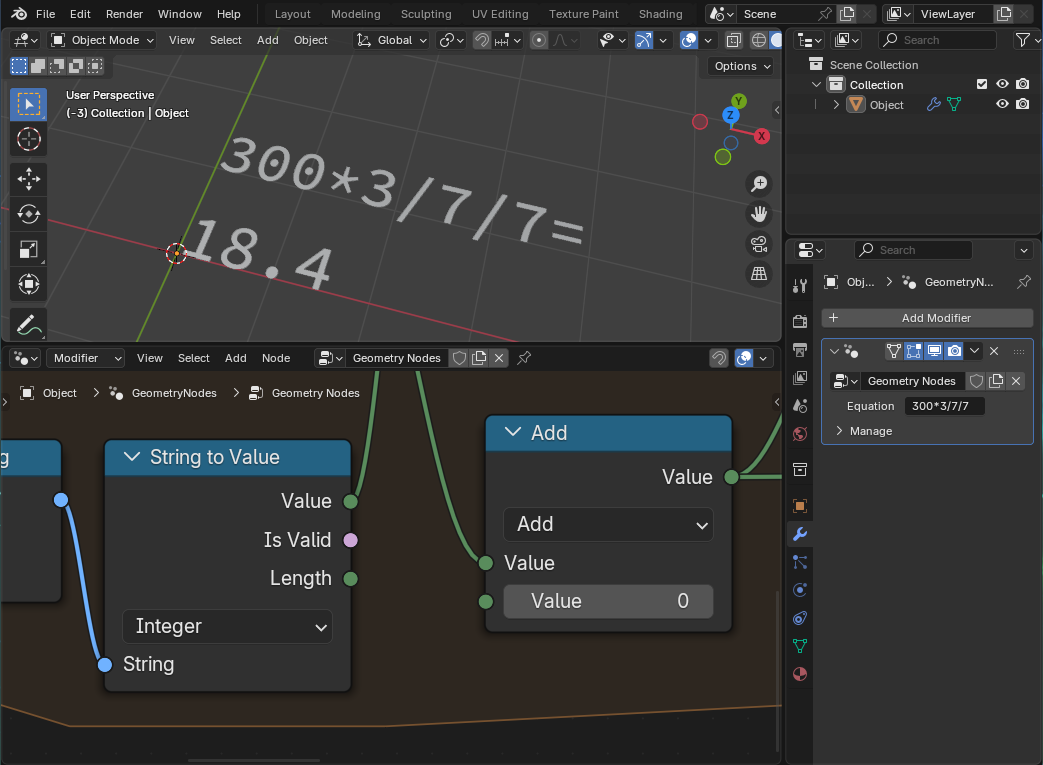This screenshot has height=765, width=1043.
Task: Click the properties Search field
Action: (913, 250)
